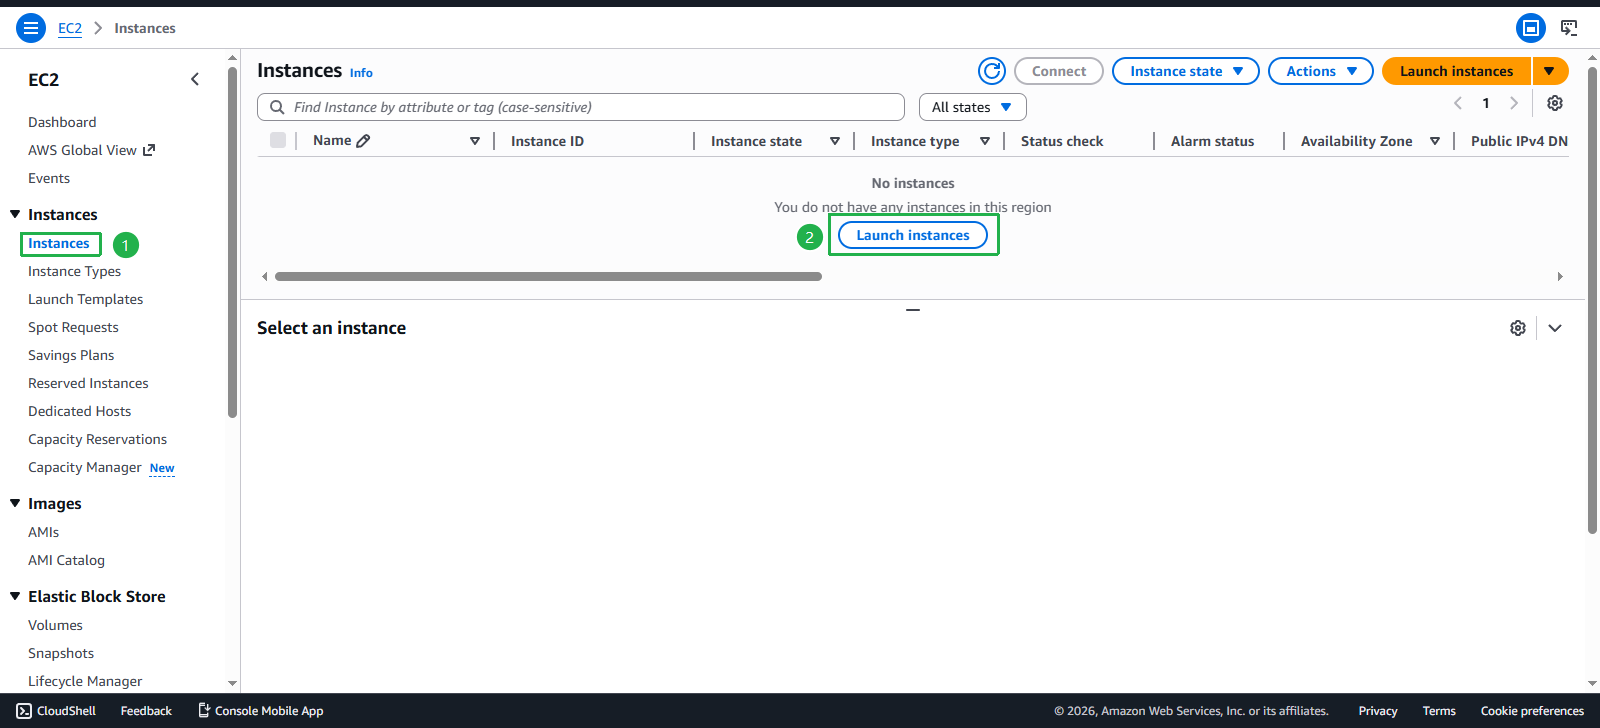Click the sidebar vertical scrollbar
Image resolution: width=1600 pixels, height=728 pixels.
point(232,242)
